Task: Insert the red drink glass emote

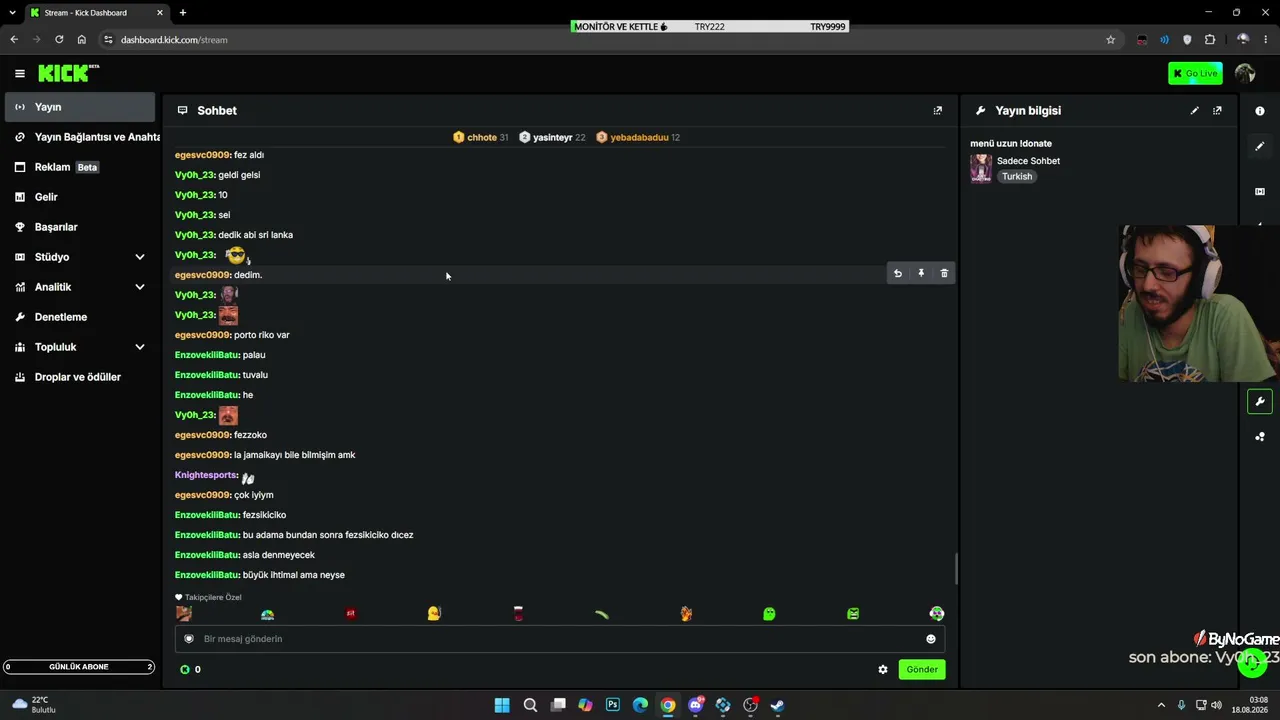Action: pyautogui.click(x=518, y=614)
